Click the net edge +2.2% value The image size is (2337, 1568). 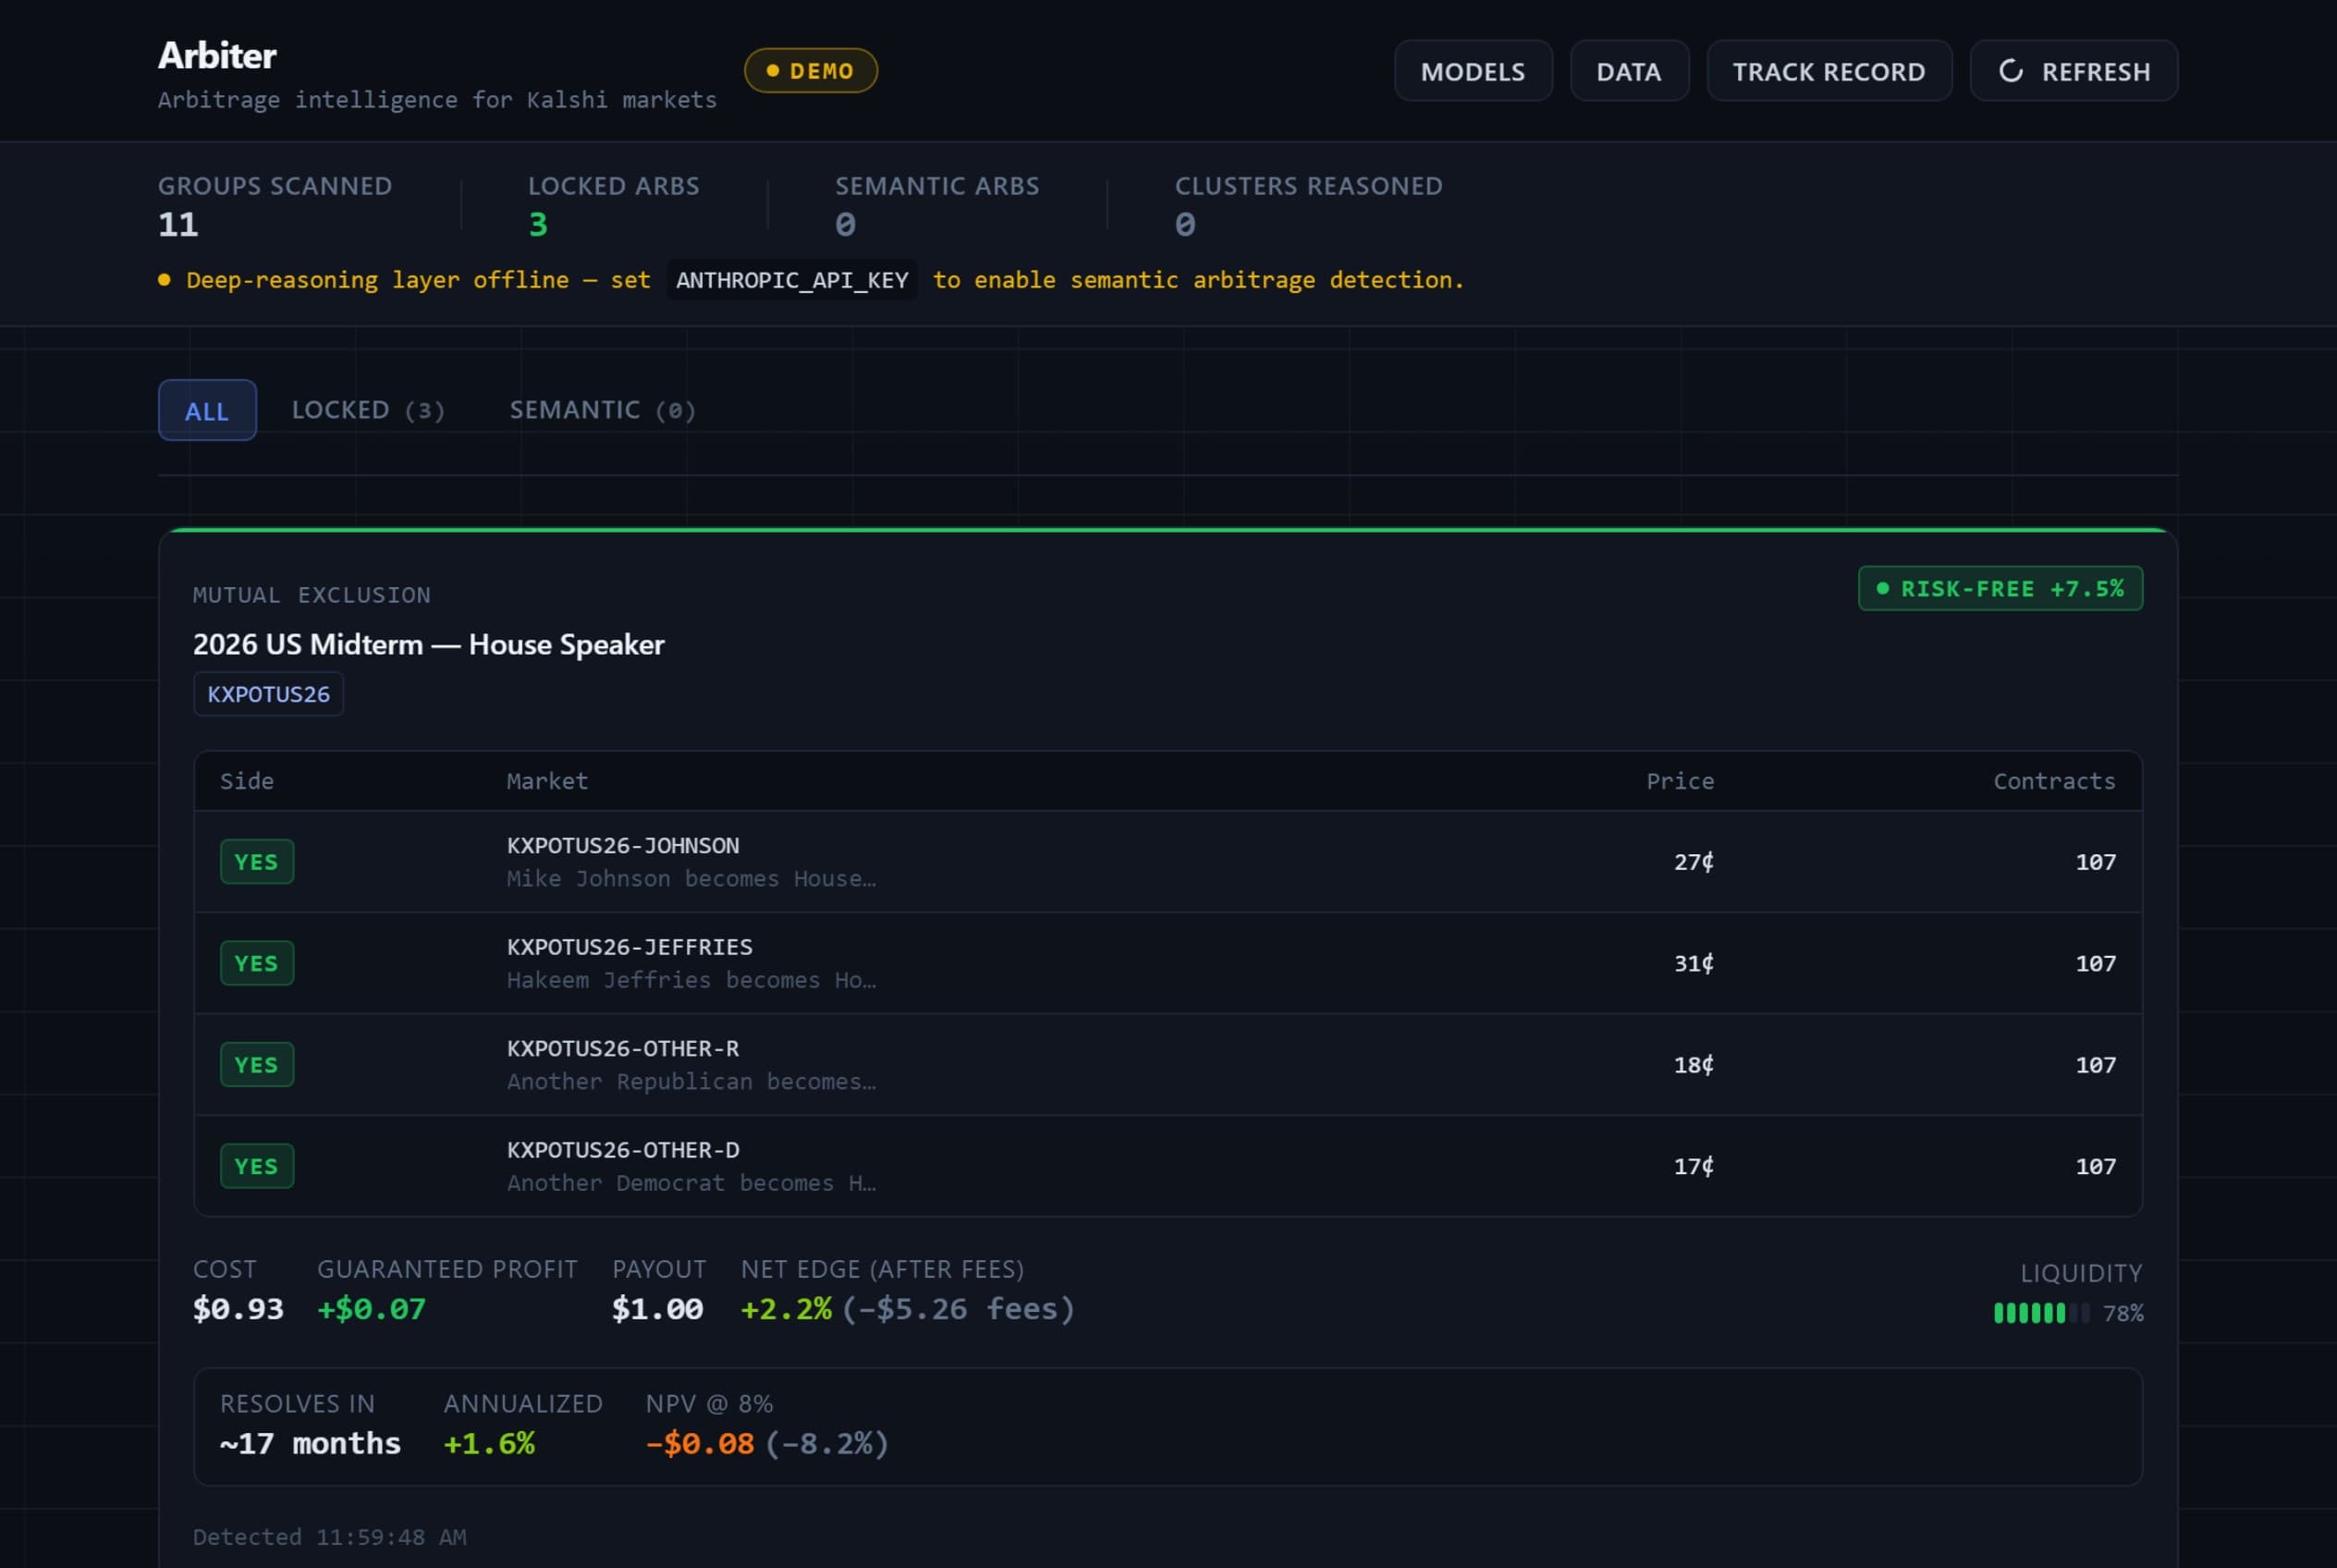786,1309
